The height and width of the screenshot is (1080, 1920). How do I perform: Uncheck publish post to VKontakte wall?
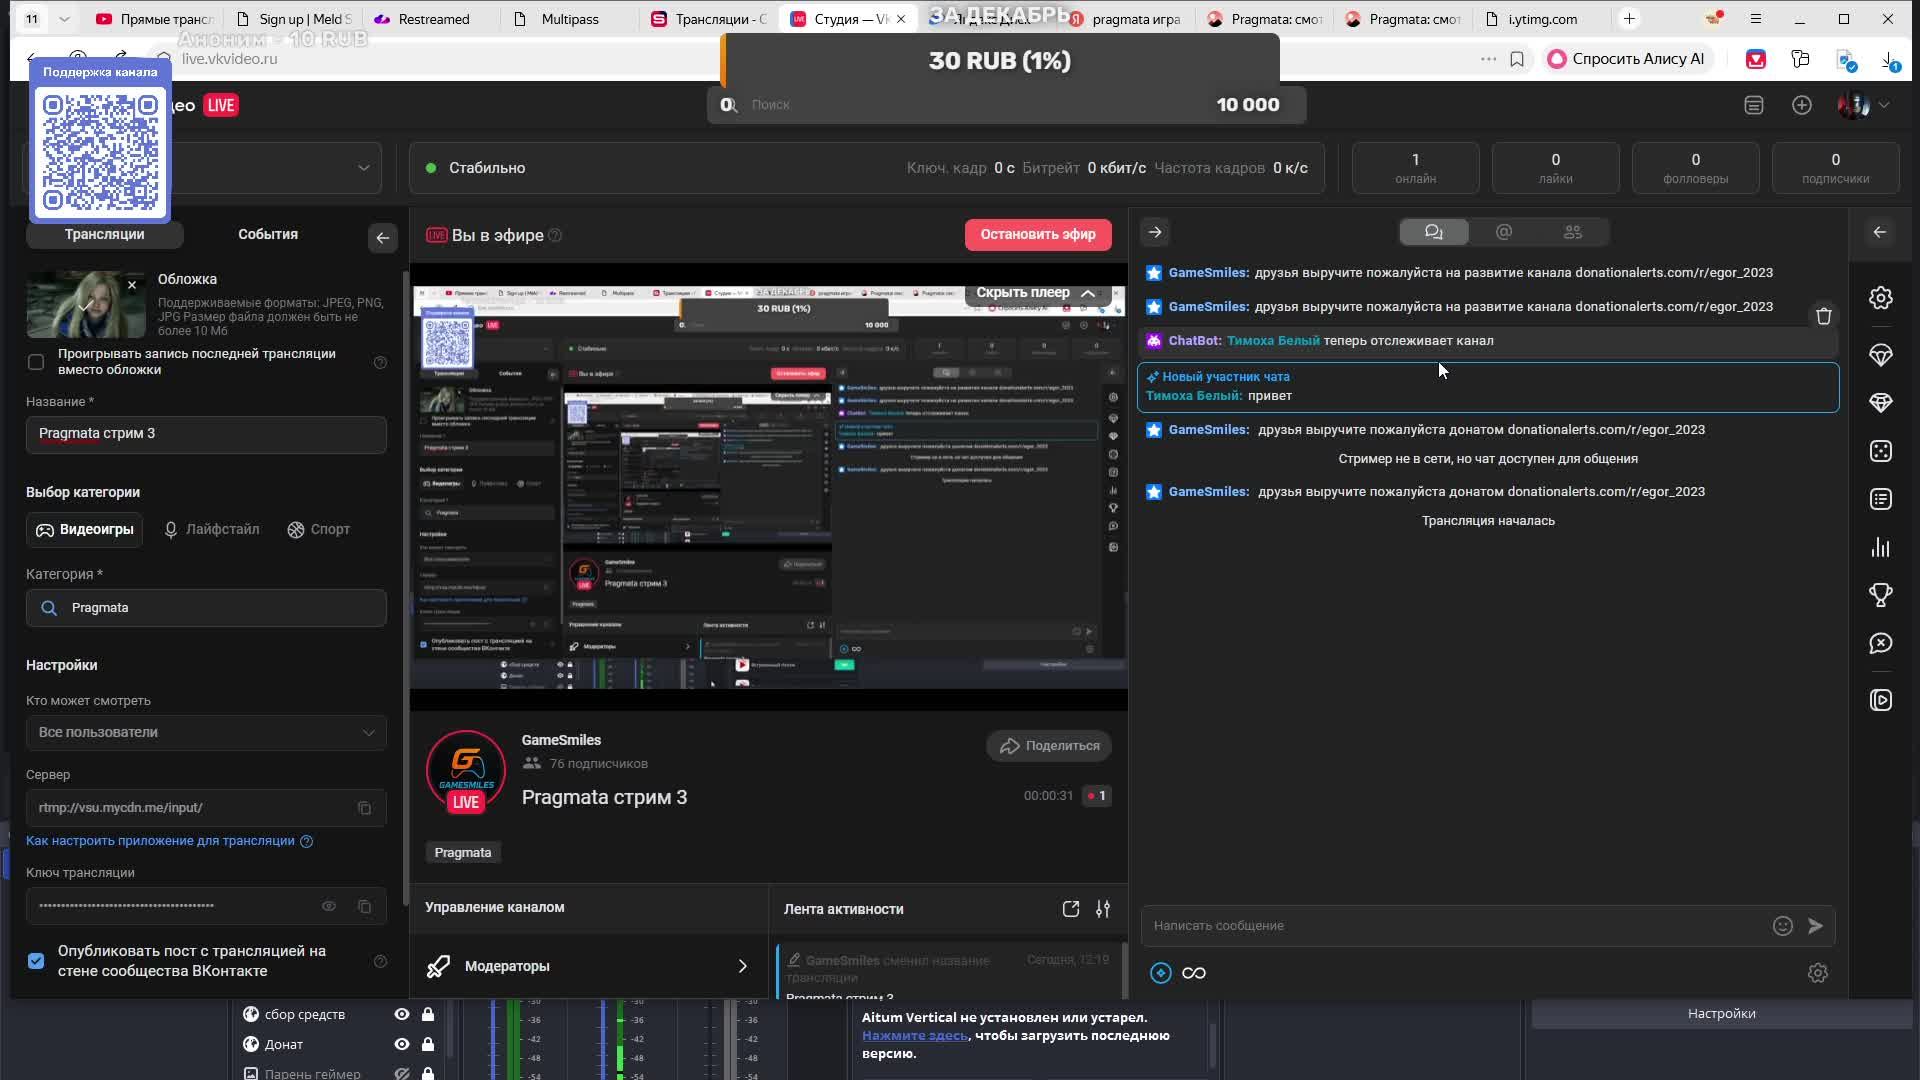click(36, 961)
